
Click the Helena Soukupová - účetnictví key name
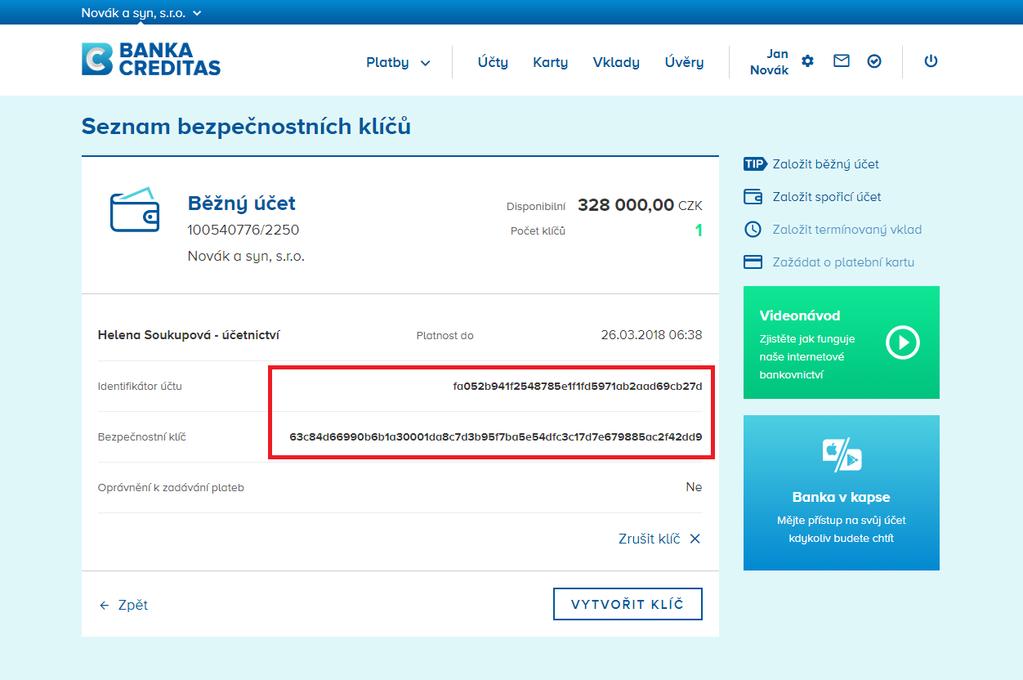tap(189, 335)
